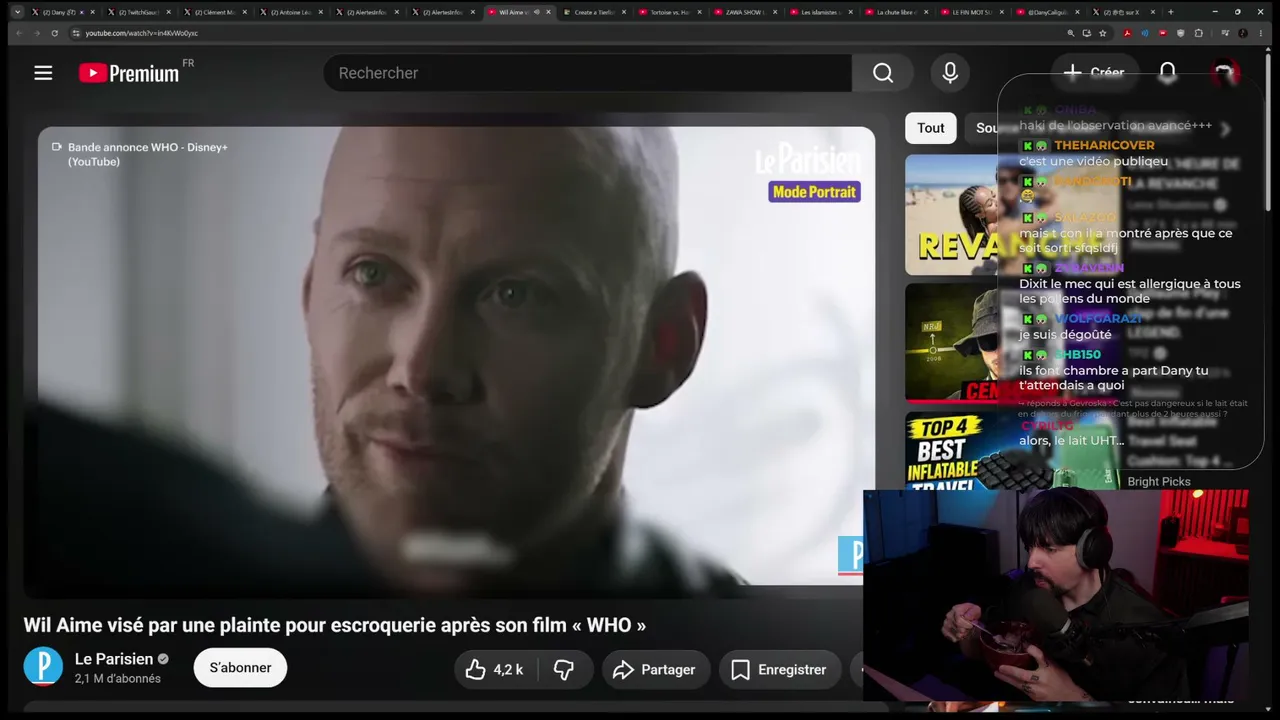Open the browser zoom magnifier icon
The image size is (1280, 720).
click(1071, 33)
